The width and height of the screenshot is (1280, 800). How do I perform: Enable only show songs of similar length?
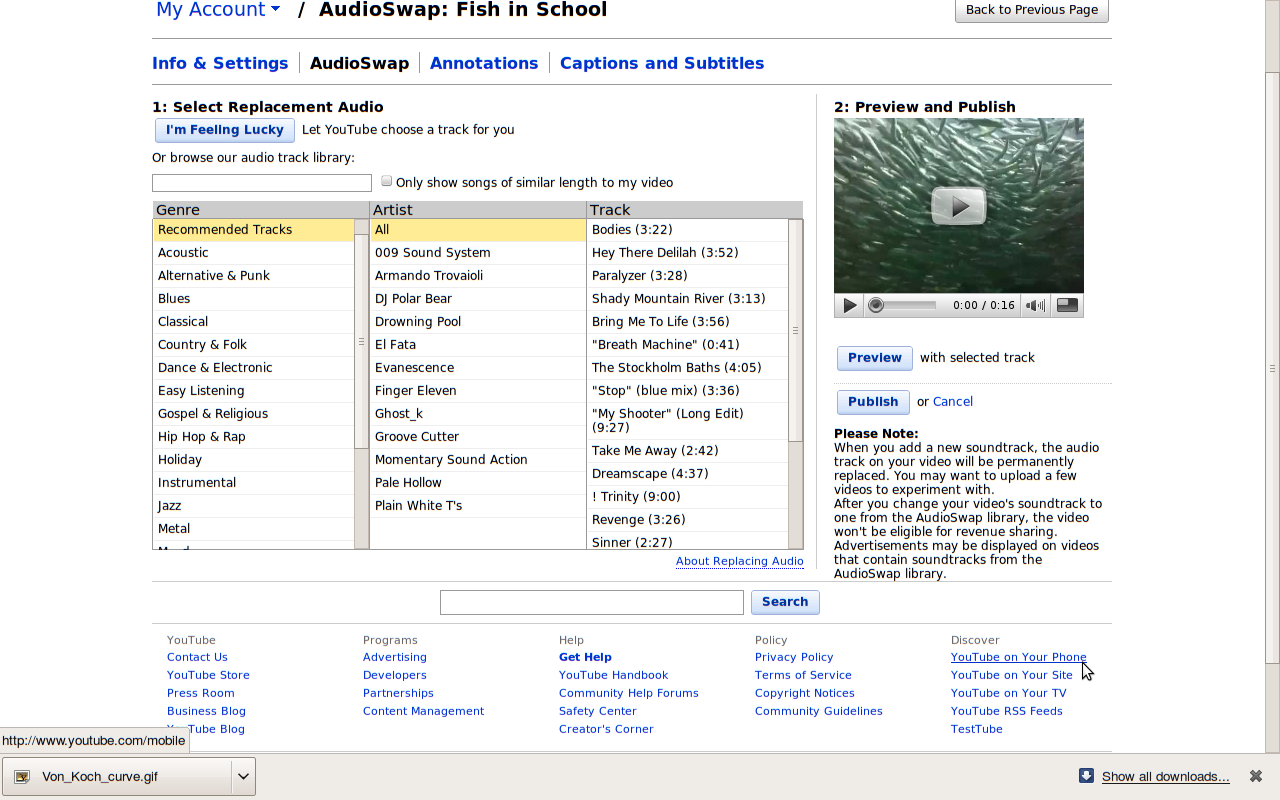click(x=386, y=181)
